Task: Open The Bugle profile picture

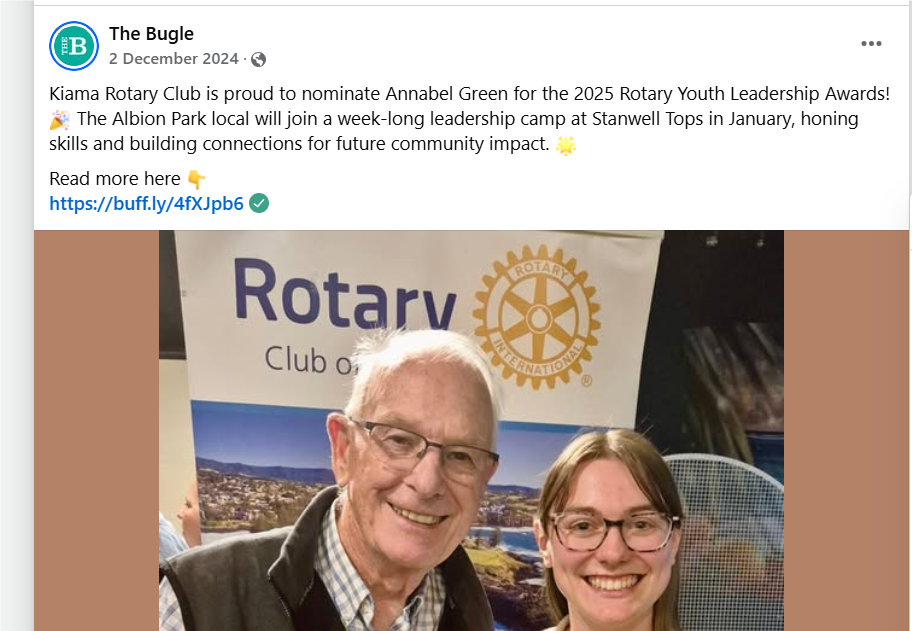Action: 74,46
